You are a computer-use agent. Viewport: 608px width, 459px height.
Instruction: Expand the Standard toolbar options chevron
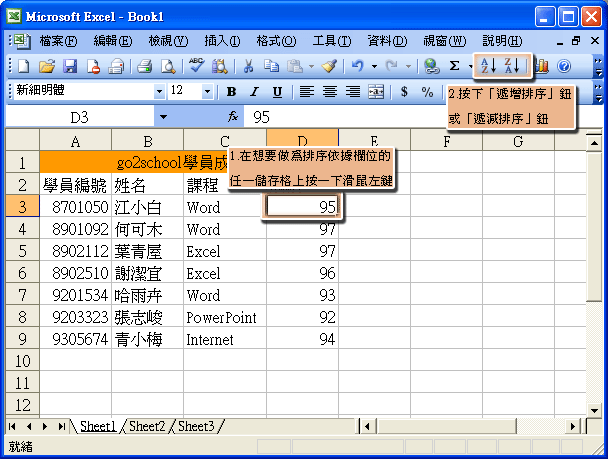point(598,67)
